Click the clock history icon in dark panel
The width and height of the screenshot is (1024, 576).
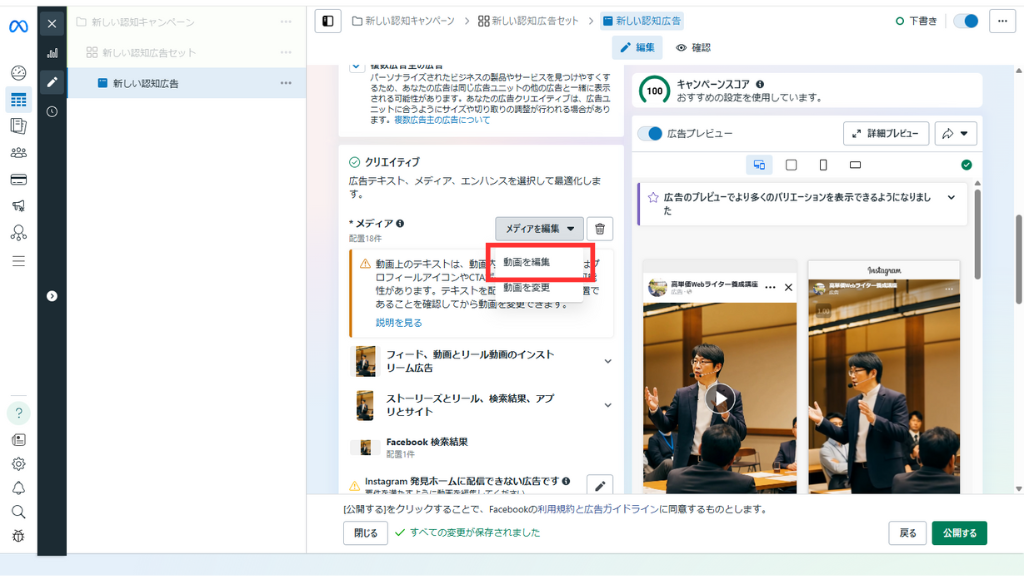tap(52, 111)
